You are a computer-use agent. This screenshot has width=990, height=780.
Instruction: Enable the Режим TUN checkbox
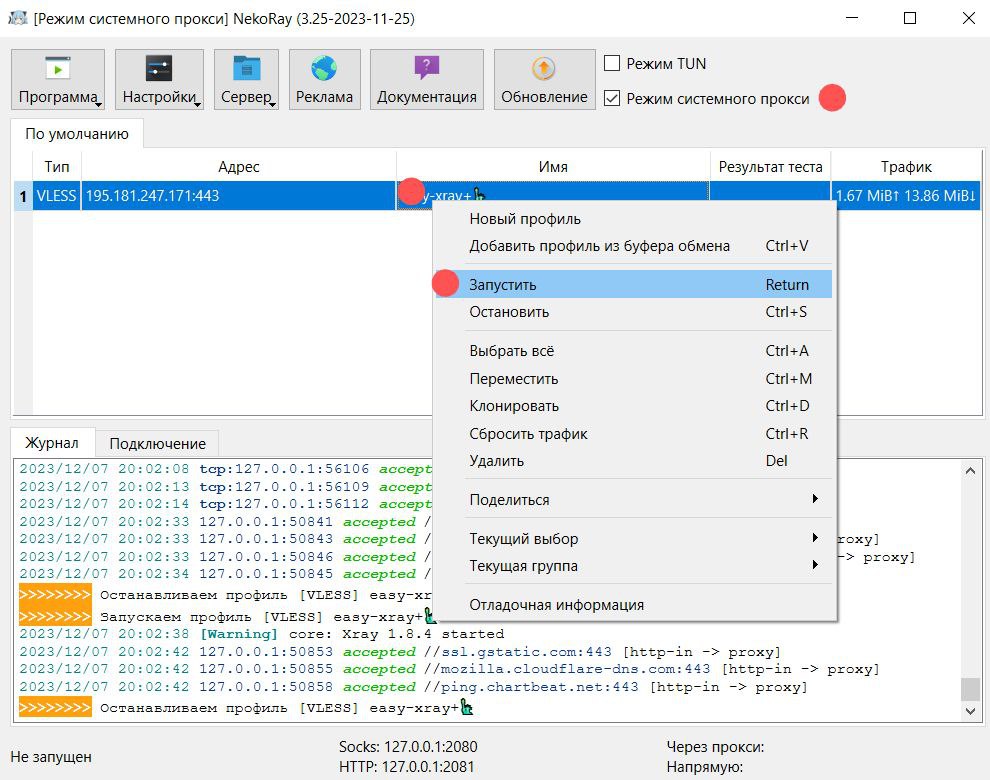point(613,64)
